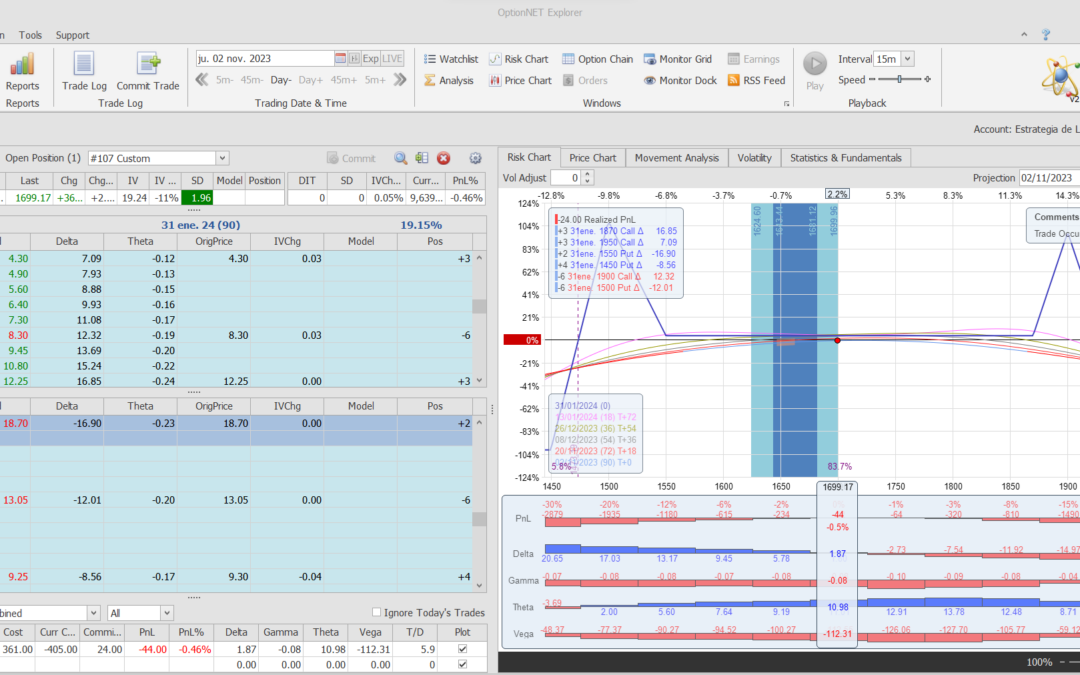This screenshot has width=1080, height=675.
Task: Open the RSS Feed window
Action: [755, 80]
